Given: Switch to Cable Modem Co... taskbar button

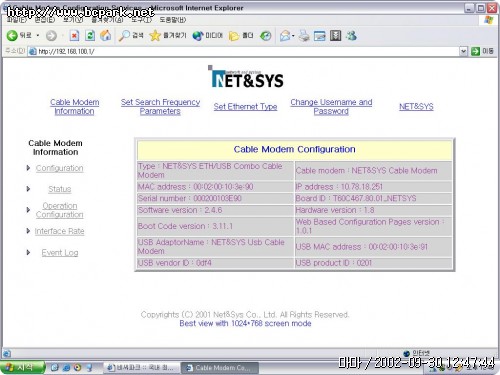Looking at the screenshot, I should tap(220, 368).
